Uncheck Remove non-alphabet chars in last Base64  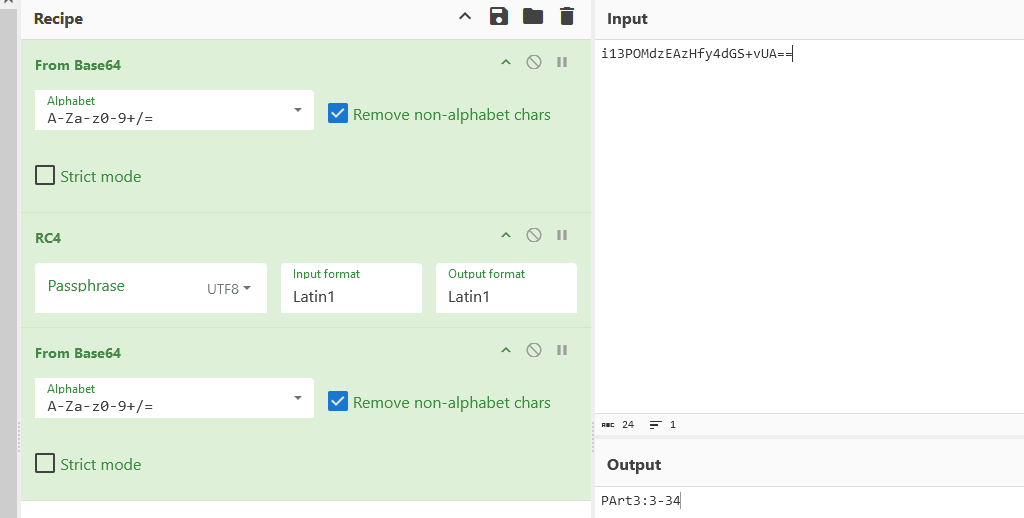(338, 402)
